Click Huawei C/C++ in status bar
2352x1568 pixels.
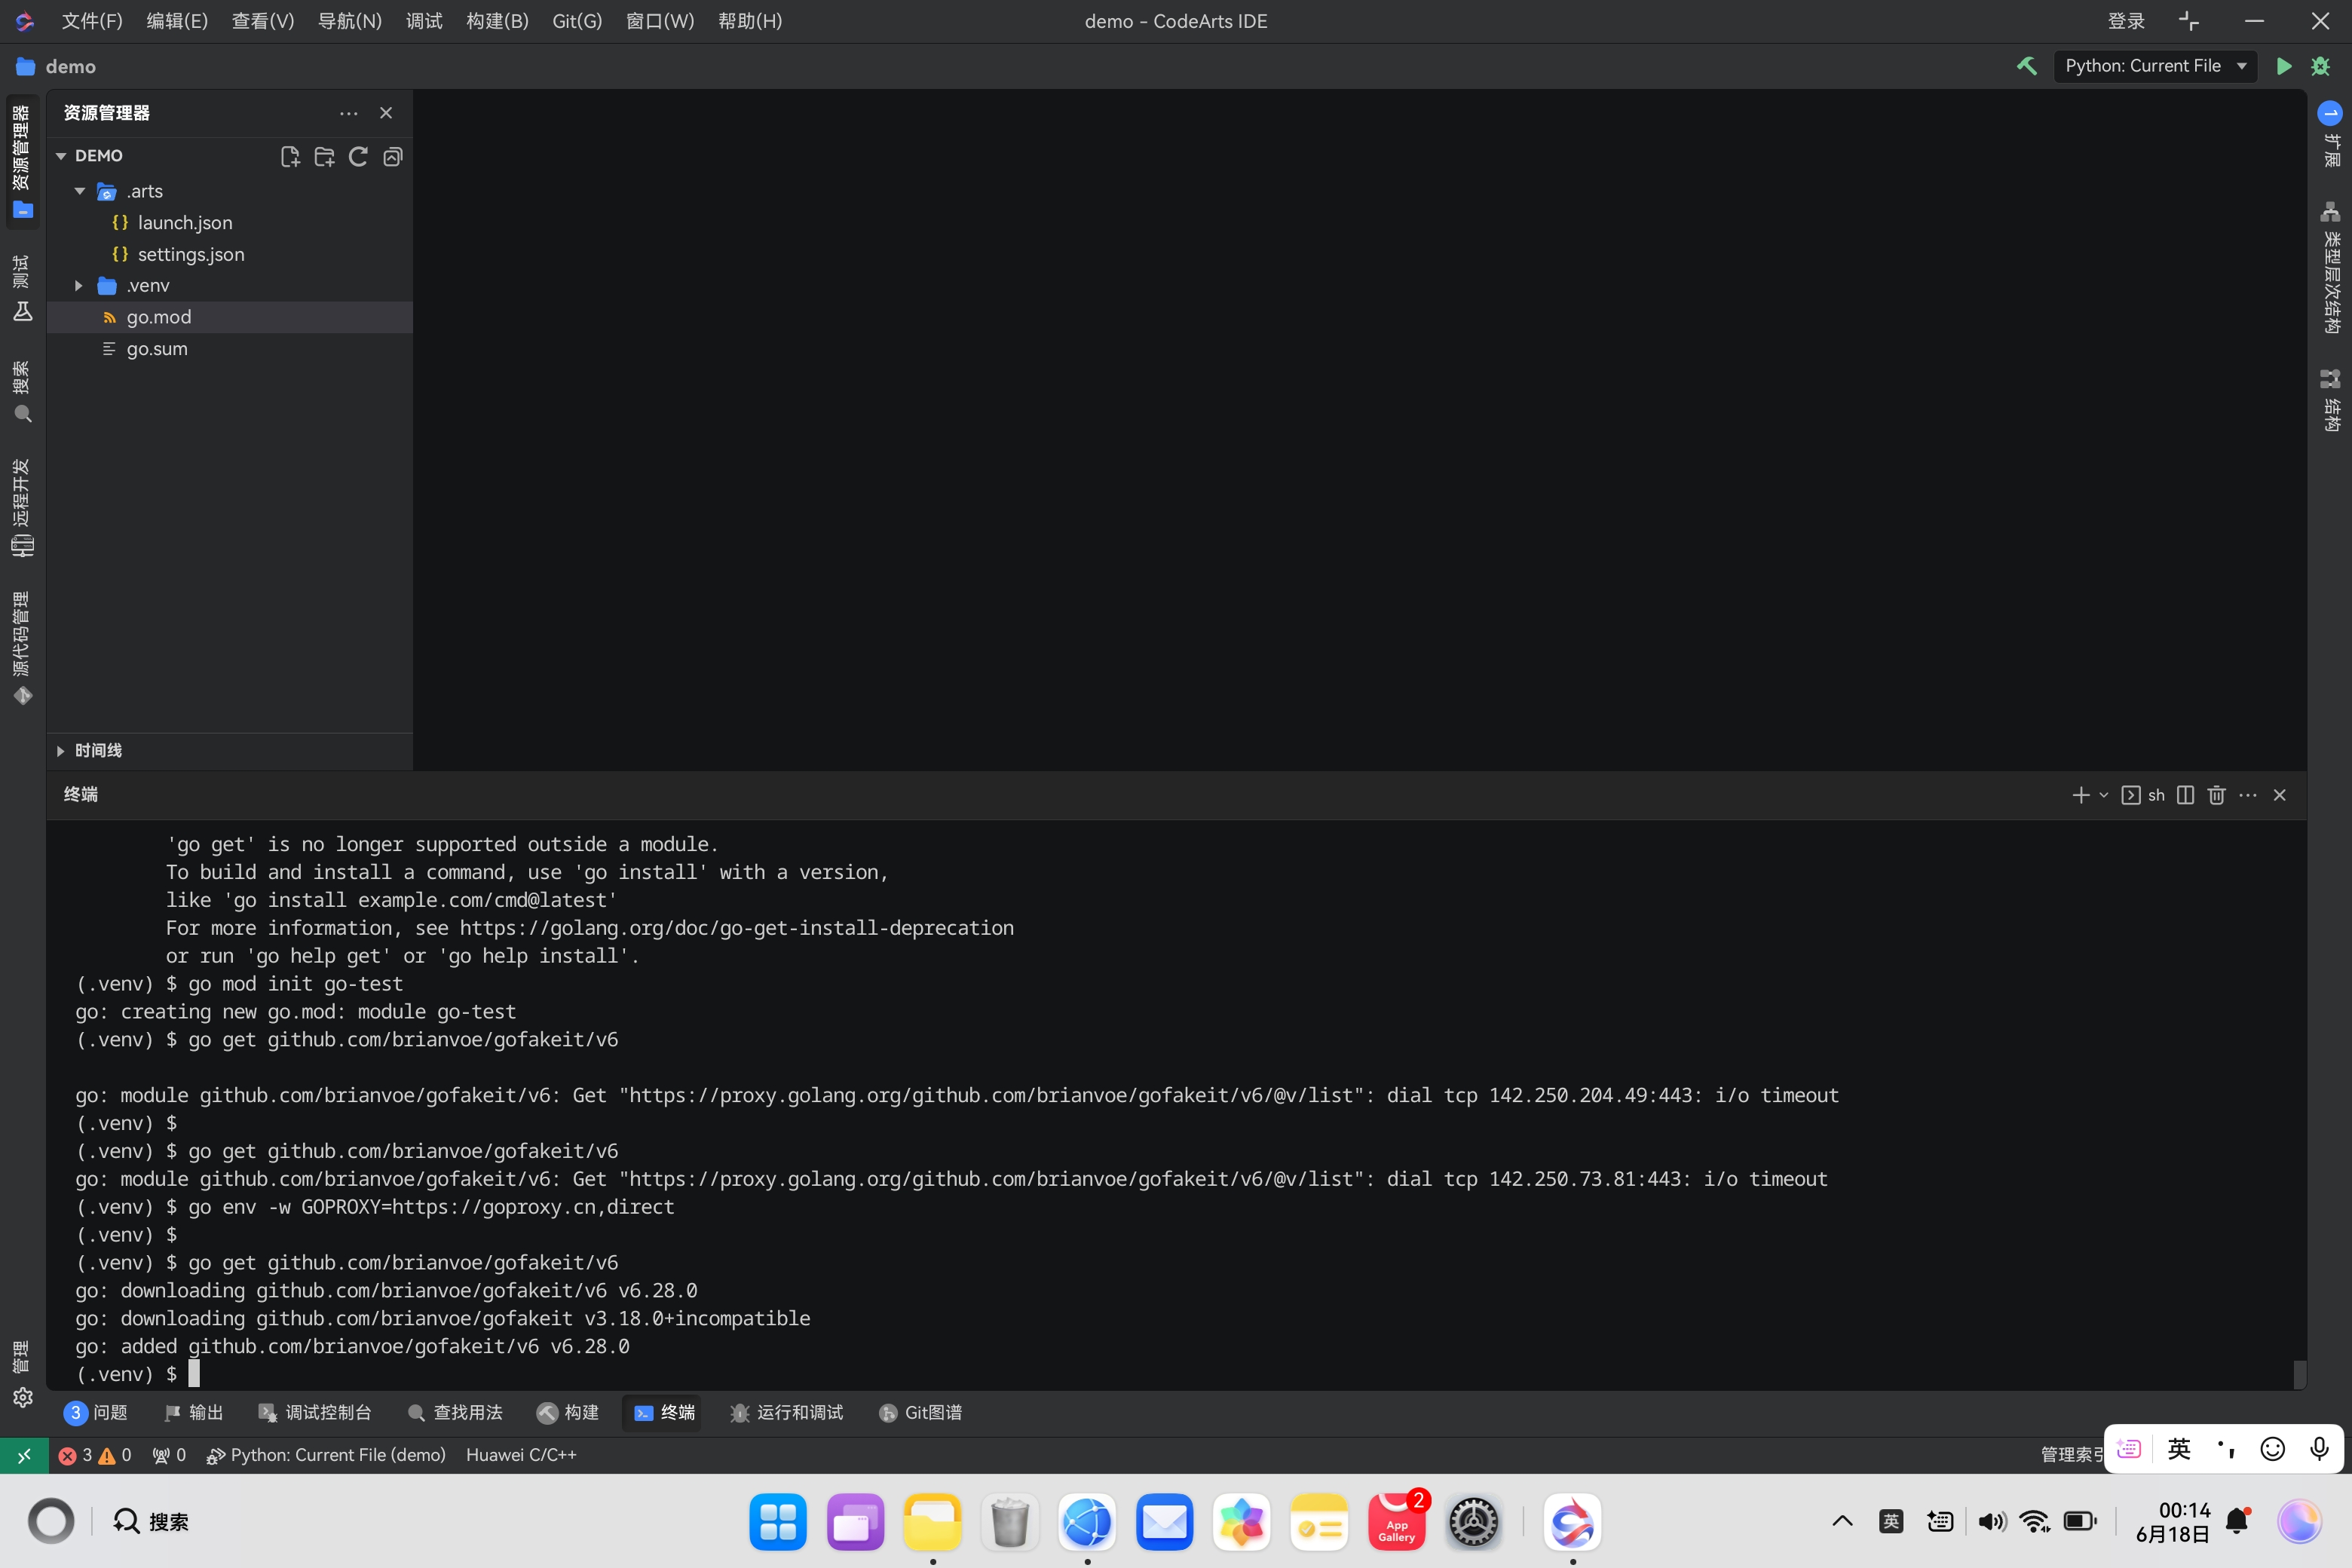point(521,1455)
